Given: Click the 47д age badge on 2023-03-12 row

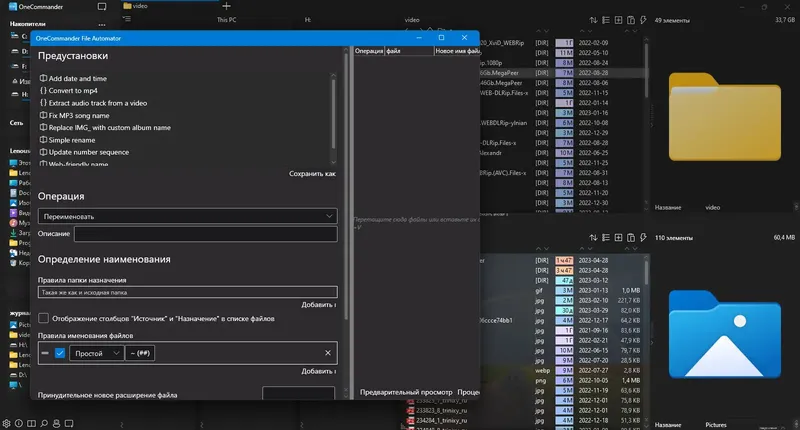Looking at the screenshot, I should pyautogui.click(x=564, y=280).
